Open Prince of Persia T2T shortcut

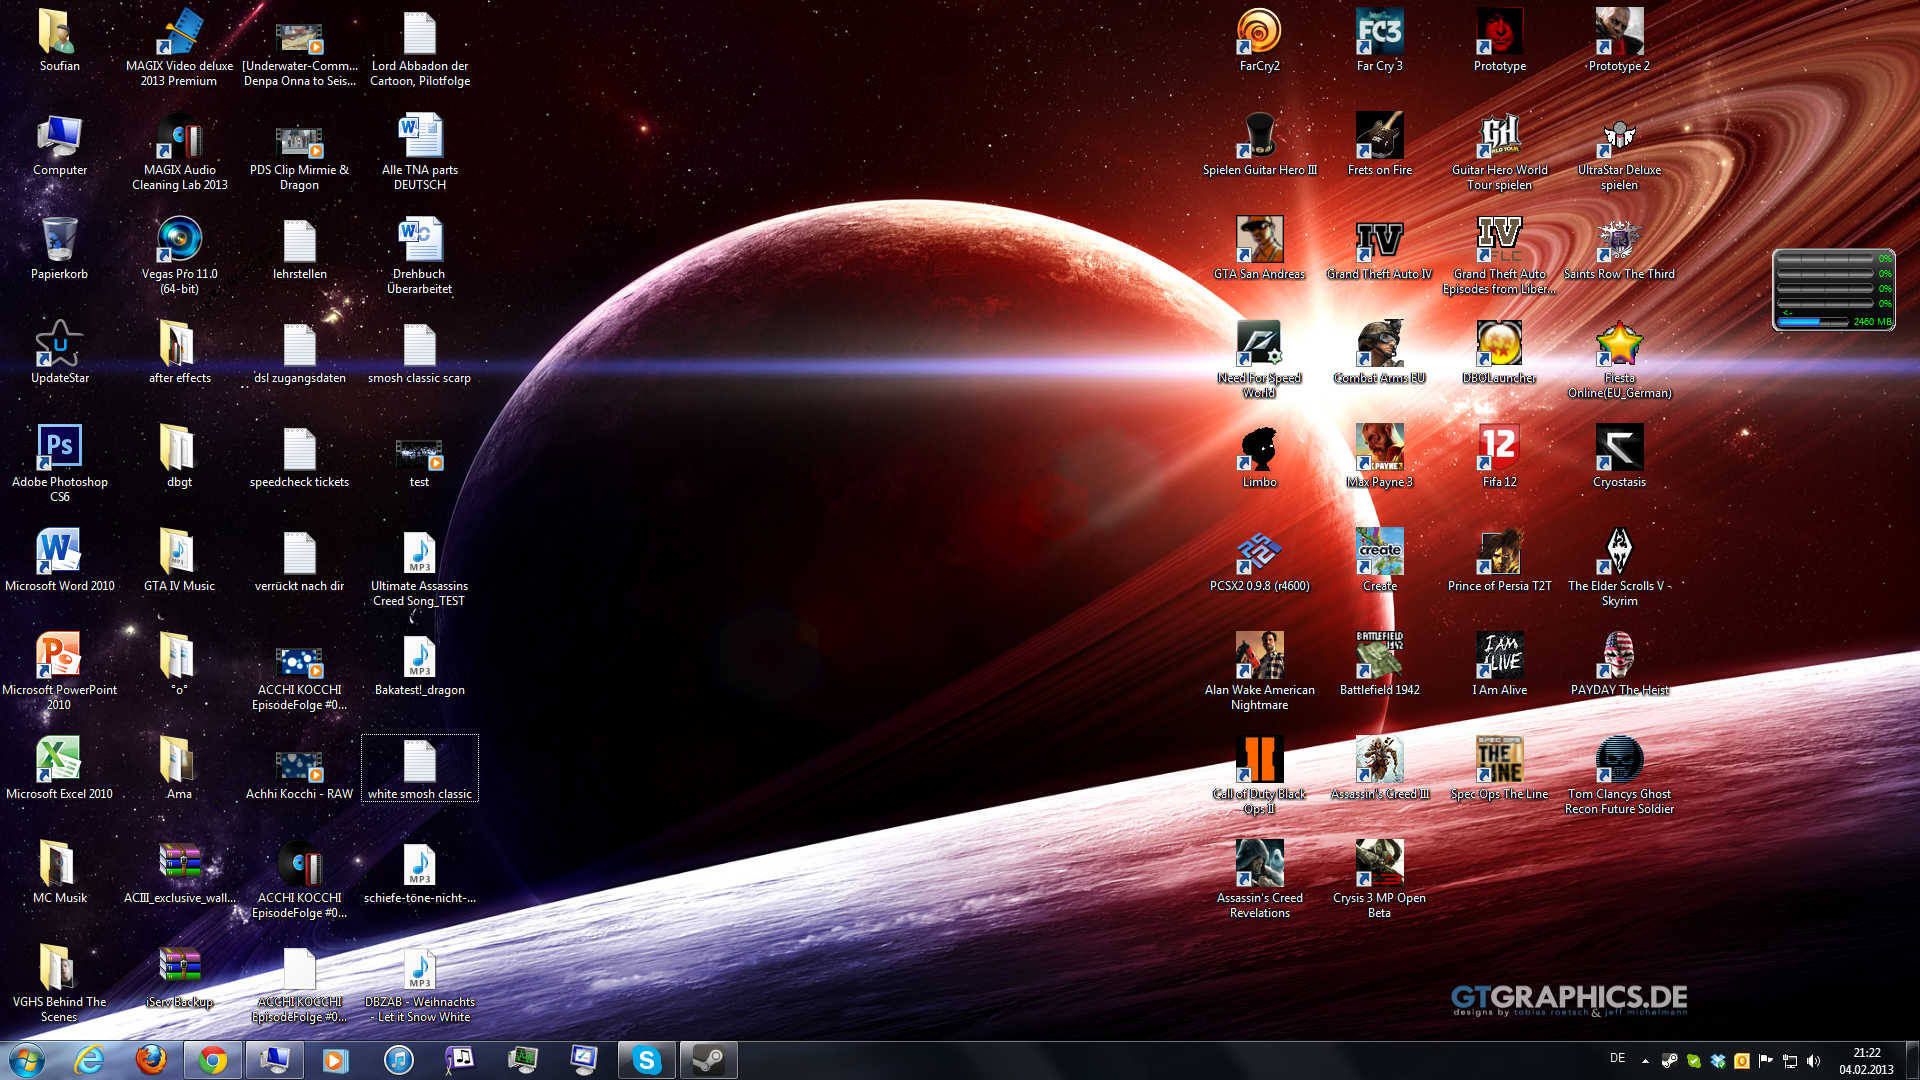click(x=1499, y=560)
